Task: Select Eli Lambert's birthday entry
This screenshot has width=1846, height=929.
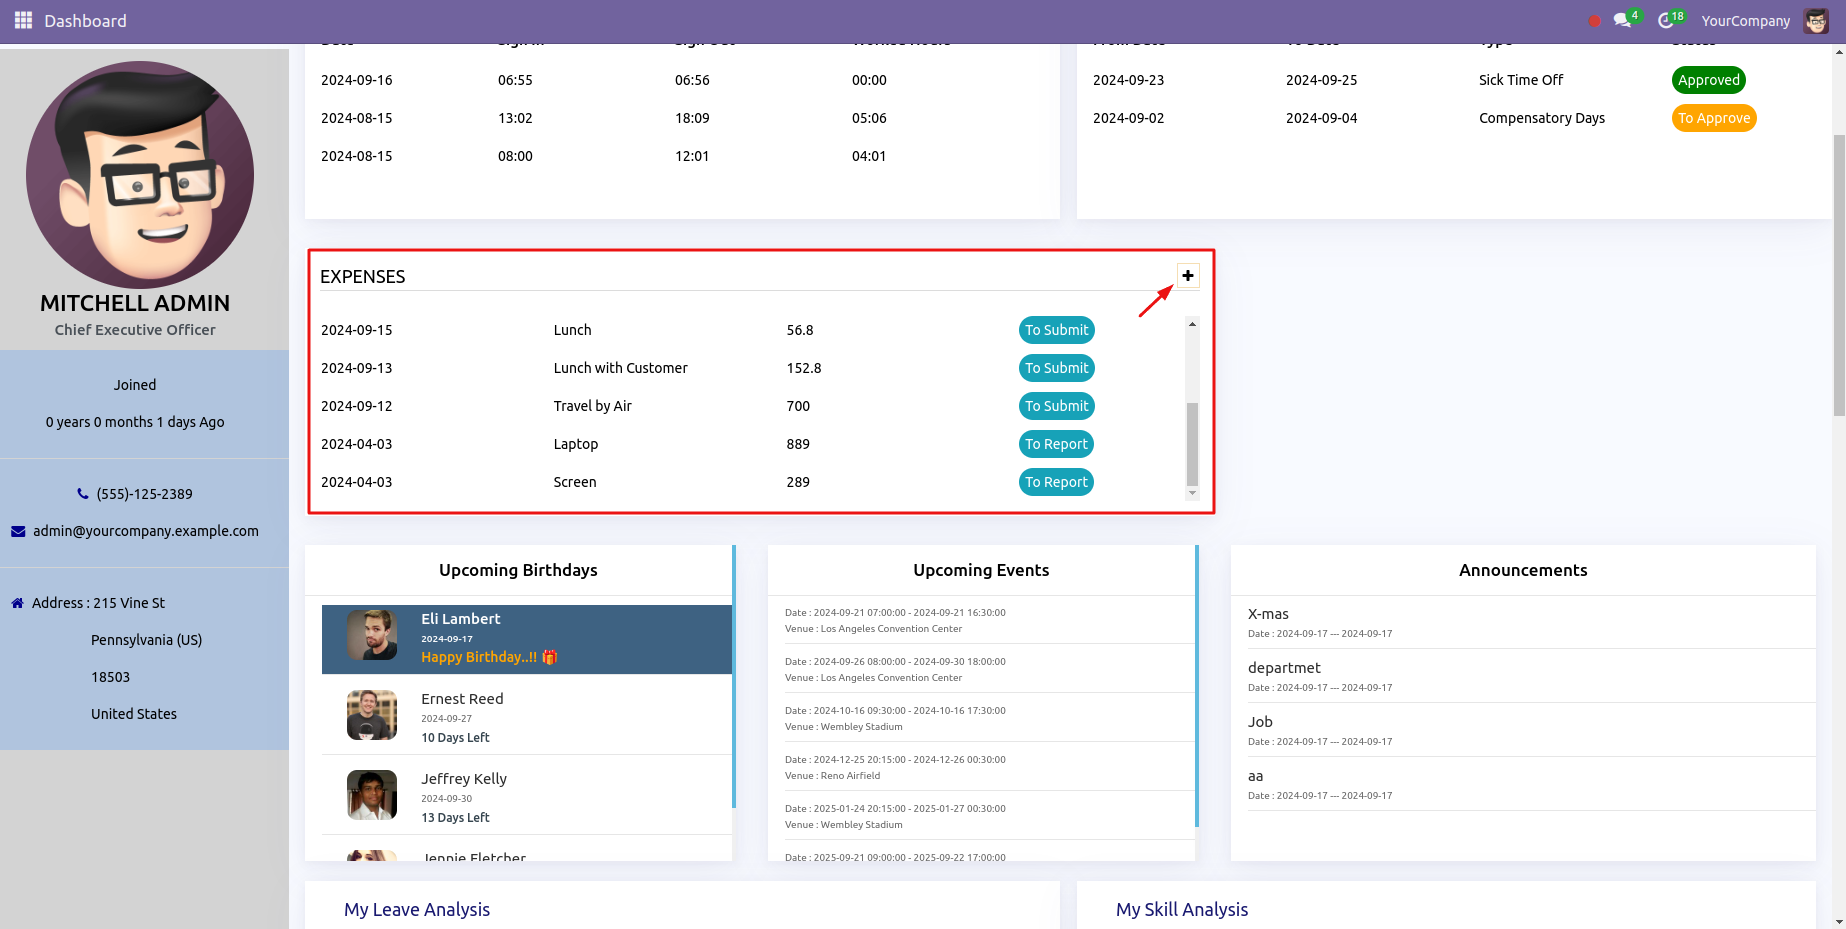Action: 526,638
